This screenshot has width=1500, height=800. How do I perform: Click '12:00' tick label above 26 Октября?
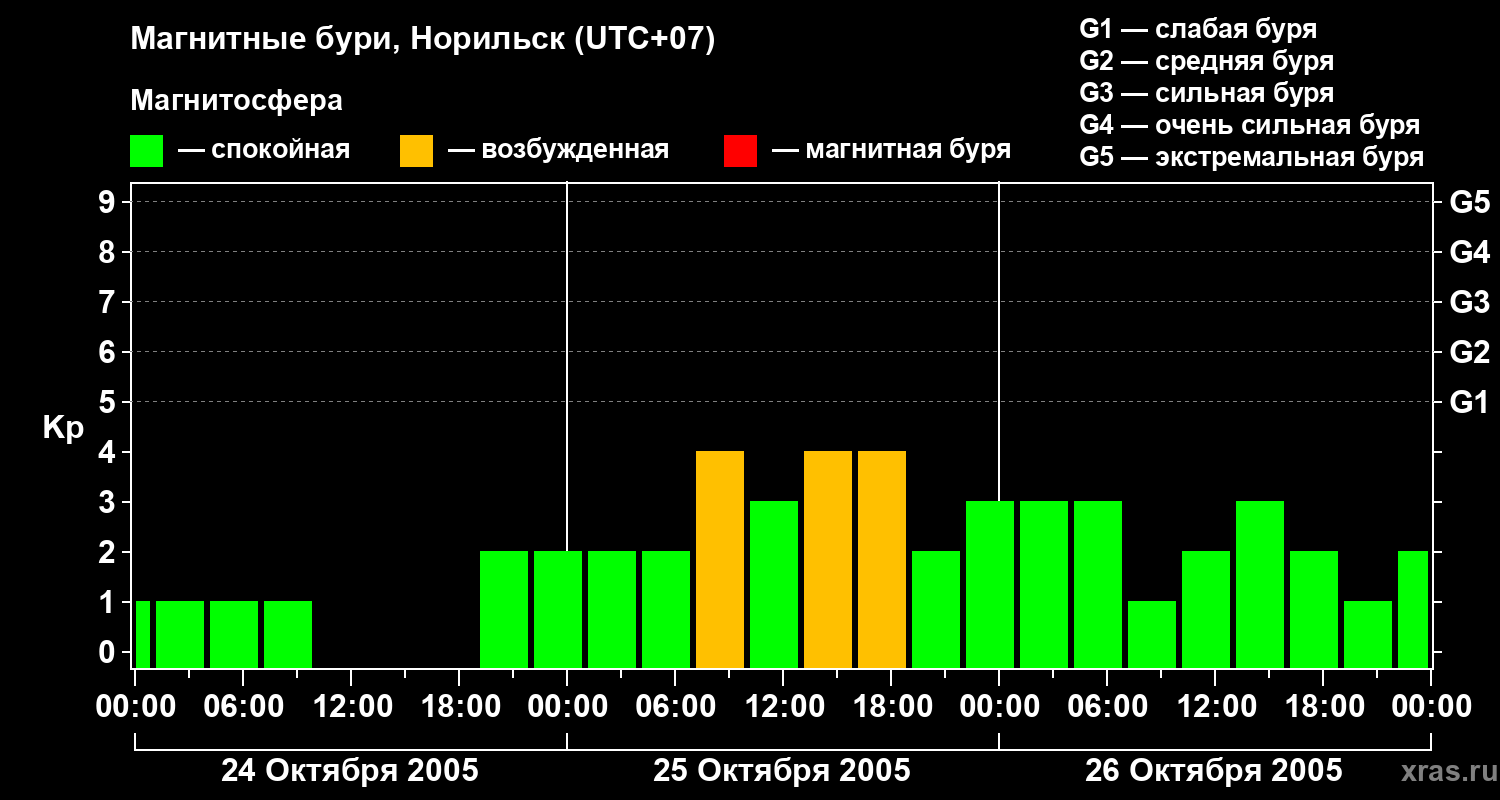[x=1215, y=706]
